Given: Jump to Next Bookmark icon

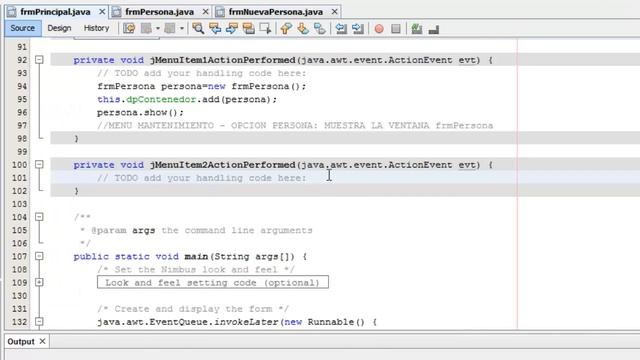Looking at the screenshot, I should 303,28.
